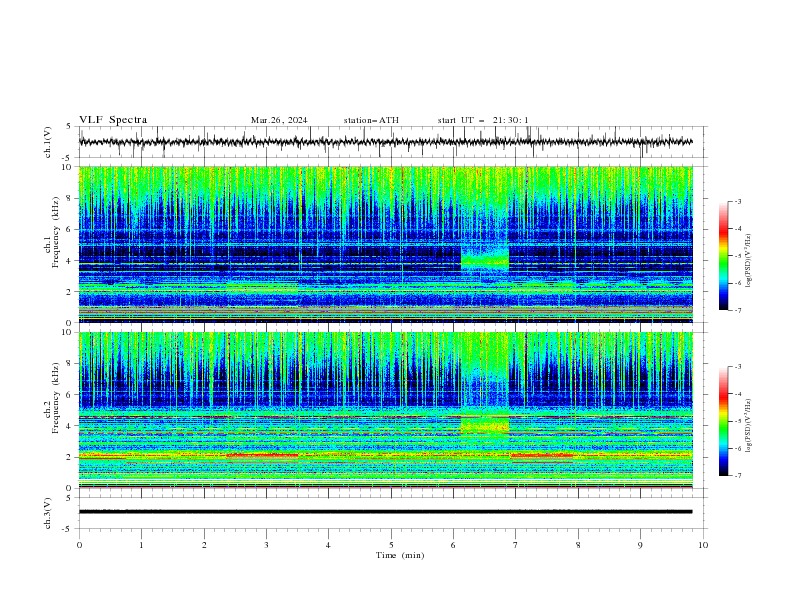
Task: Click the green noise burst in ch.2 spectrogram
Action: [x=485, y=424]
